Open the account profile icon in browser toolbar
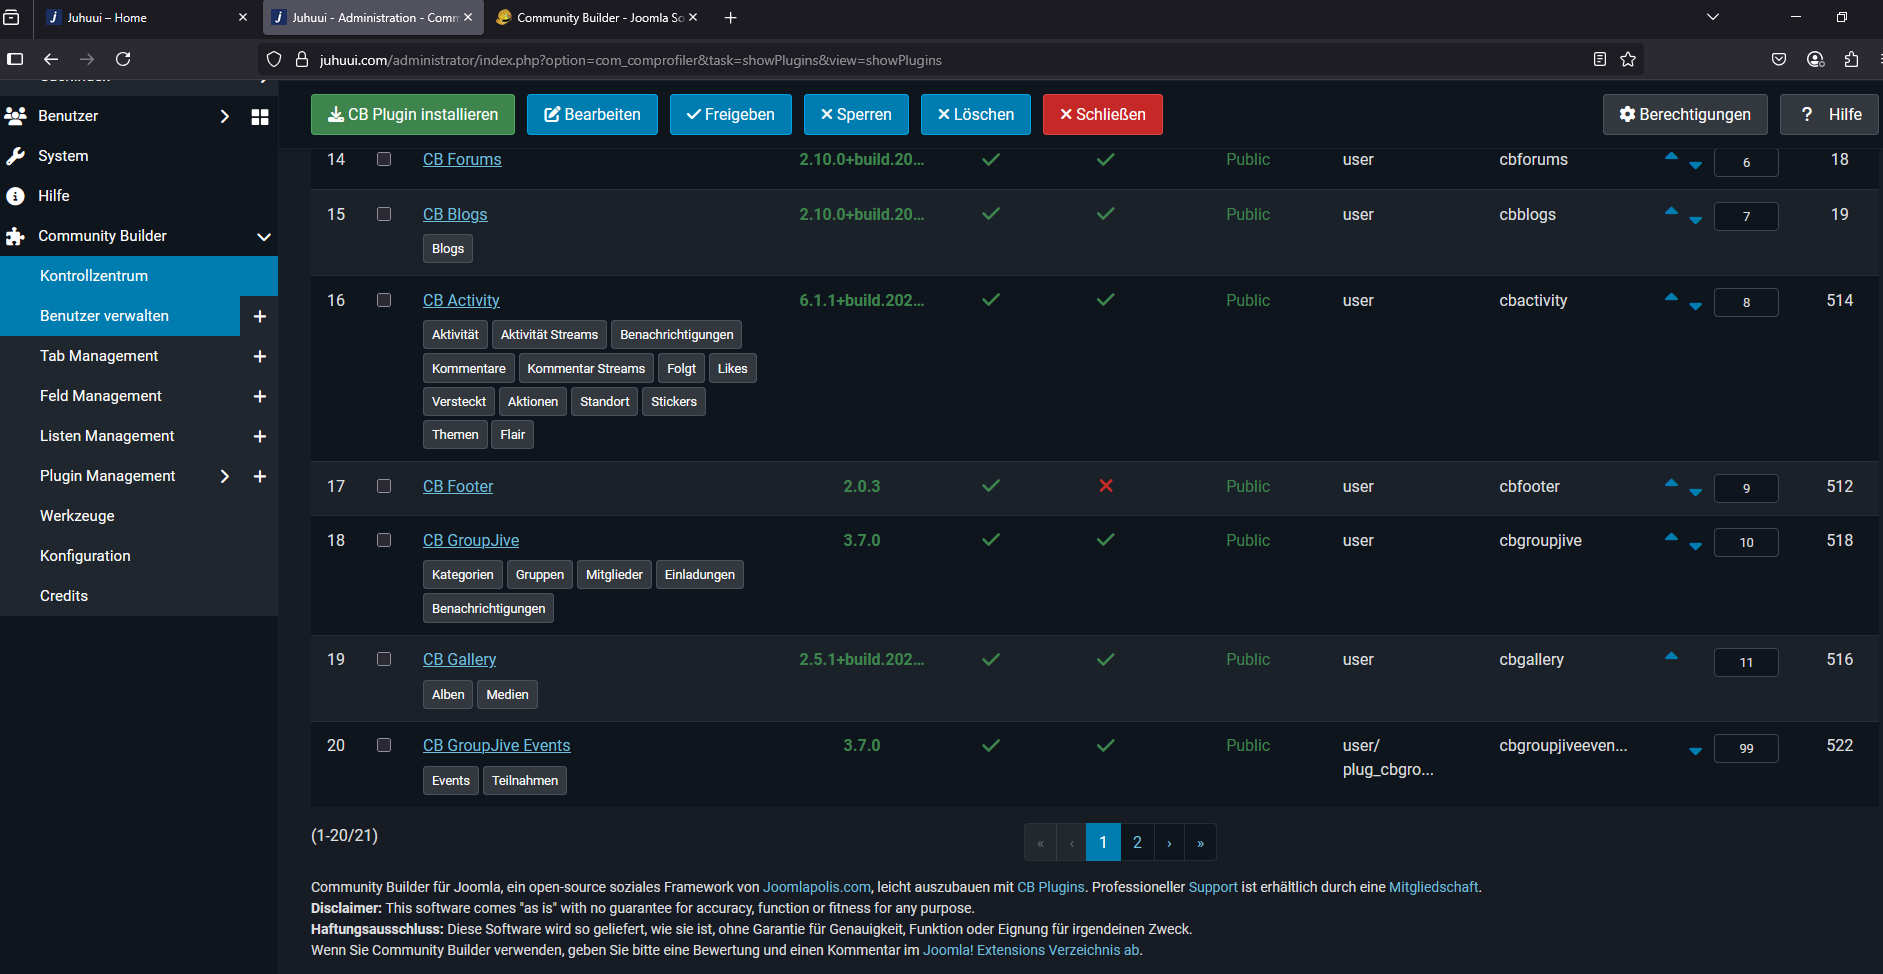This screenshot has height=974, width=1883. tap(1816, 60)
